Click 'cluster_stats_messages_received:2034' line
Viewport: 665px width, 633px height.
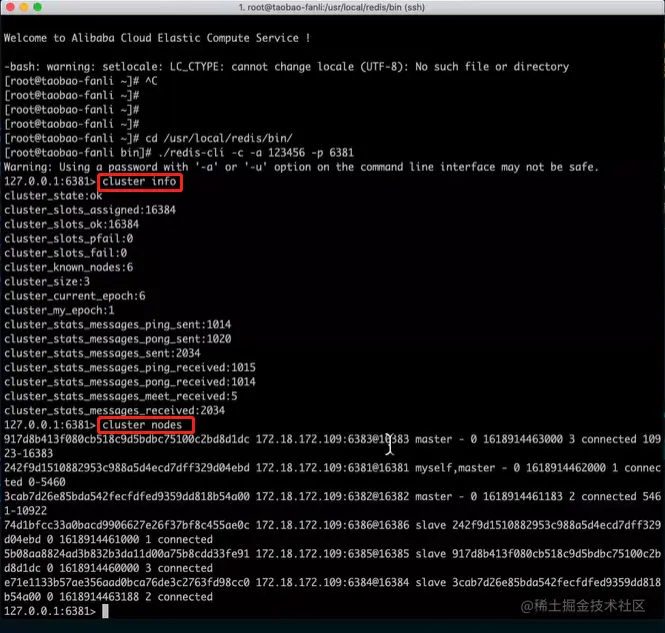point(115,410)
